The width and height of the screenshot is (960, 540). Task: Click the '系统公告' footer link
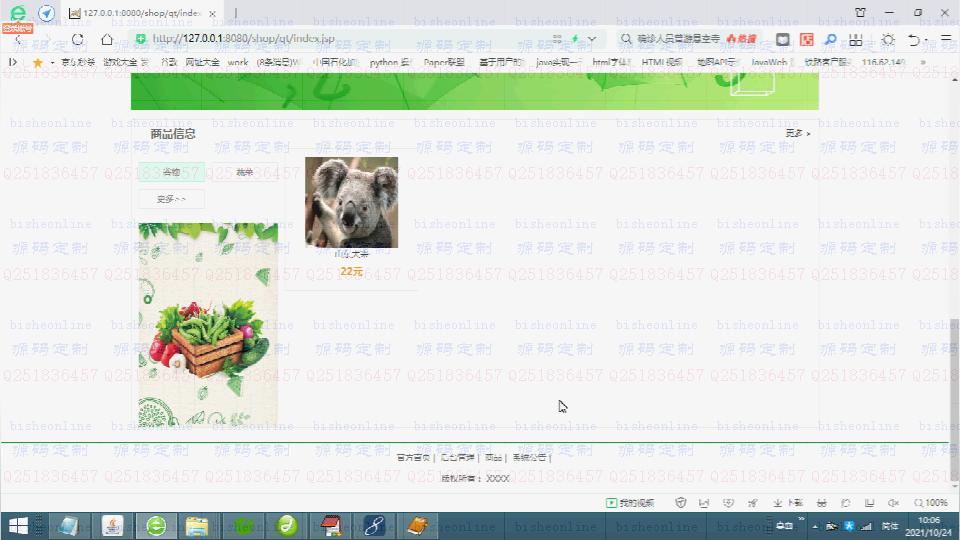coord(529,457)
